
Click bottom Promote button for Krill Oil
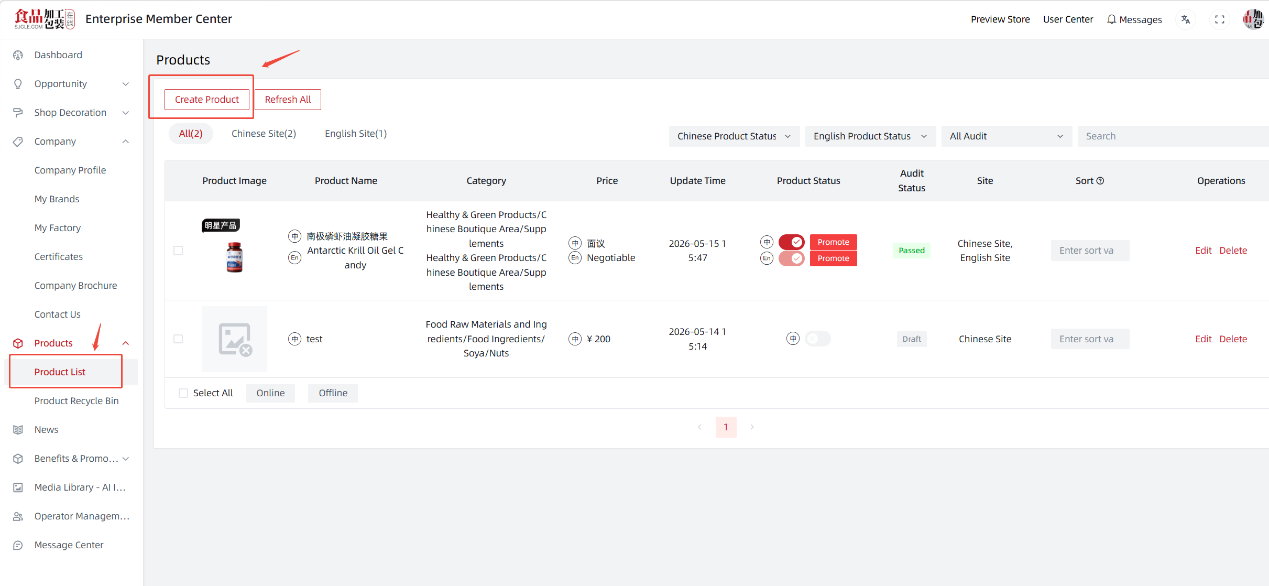click(x=833, y=258)
